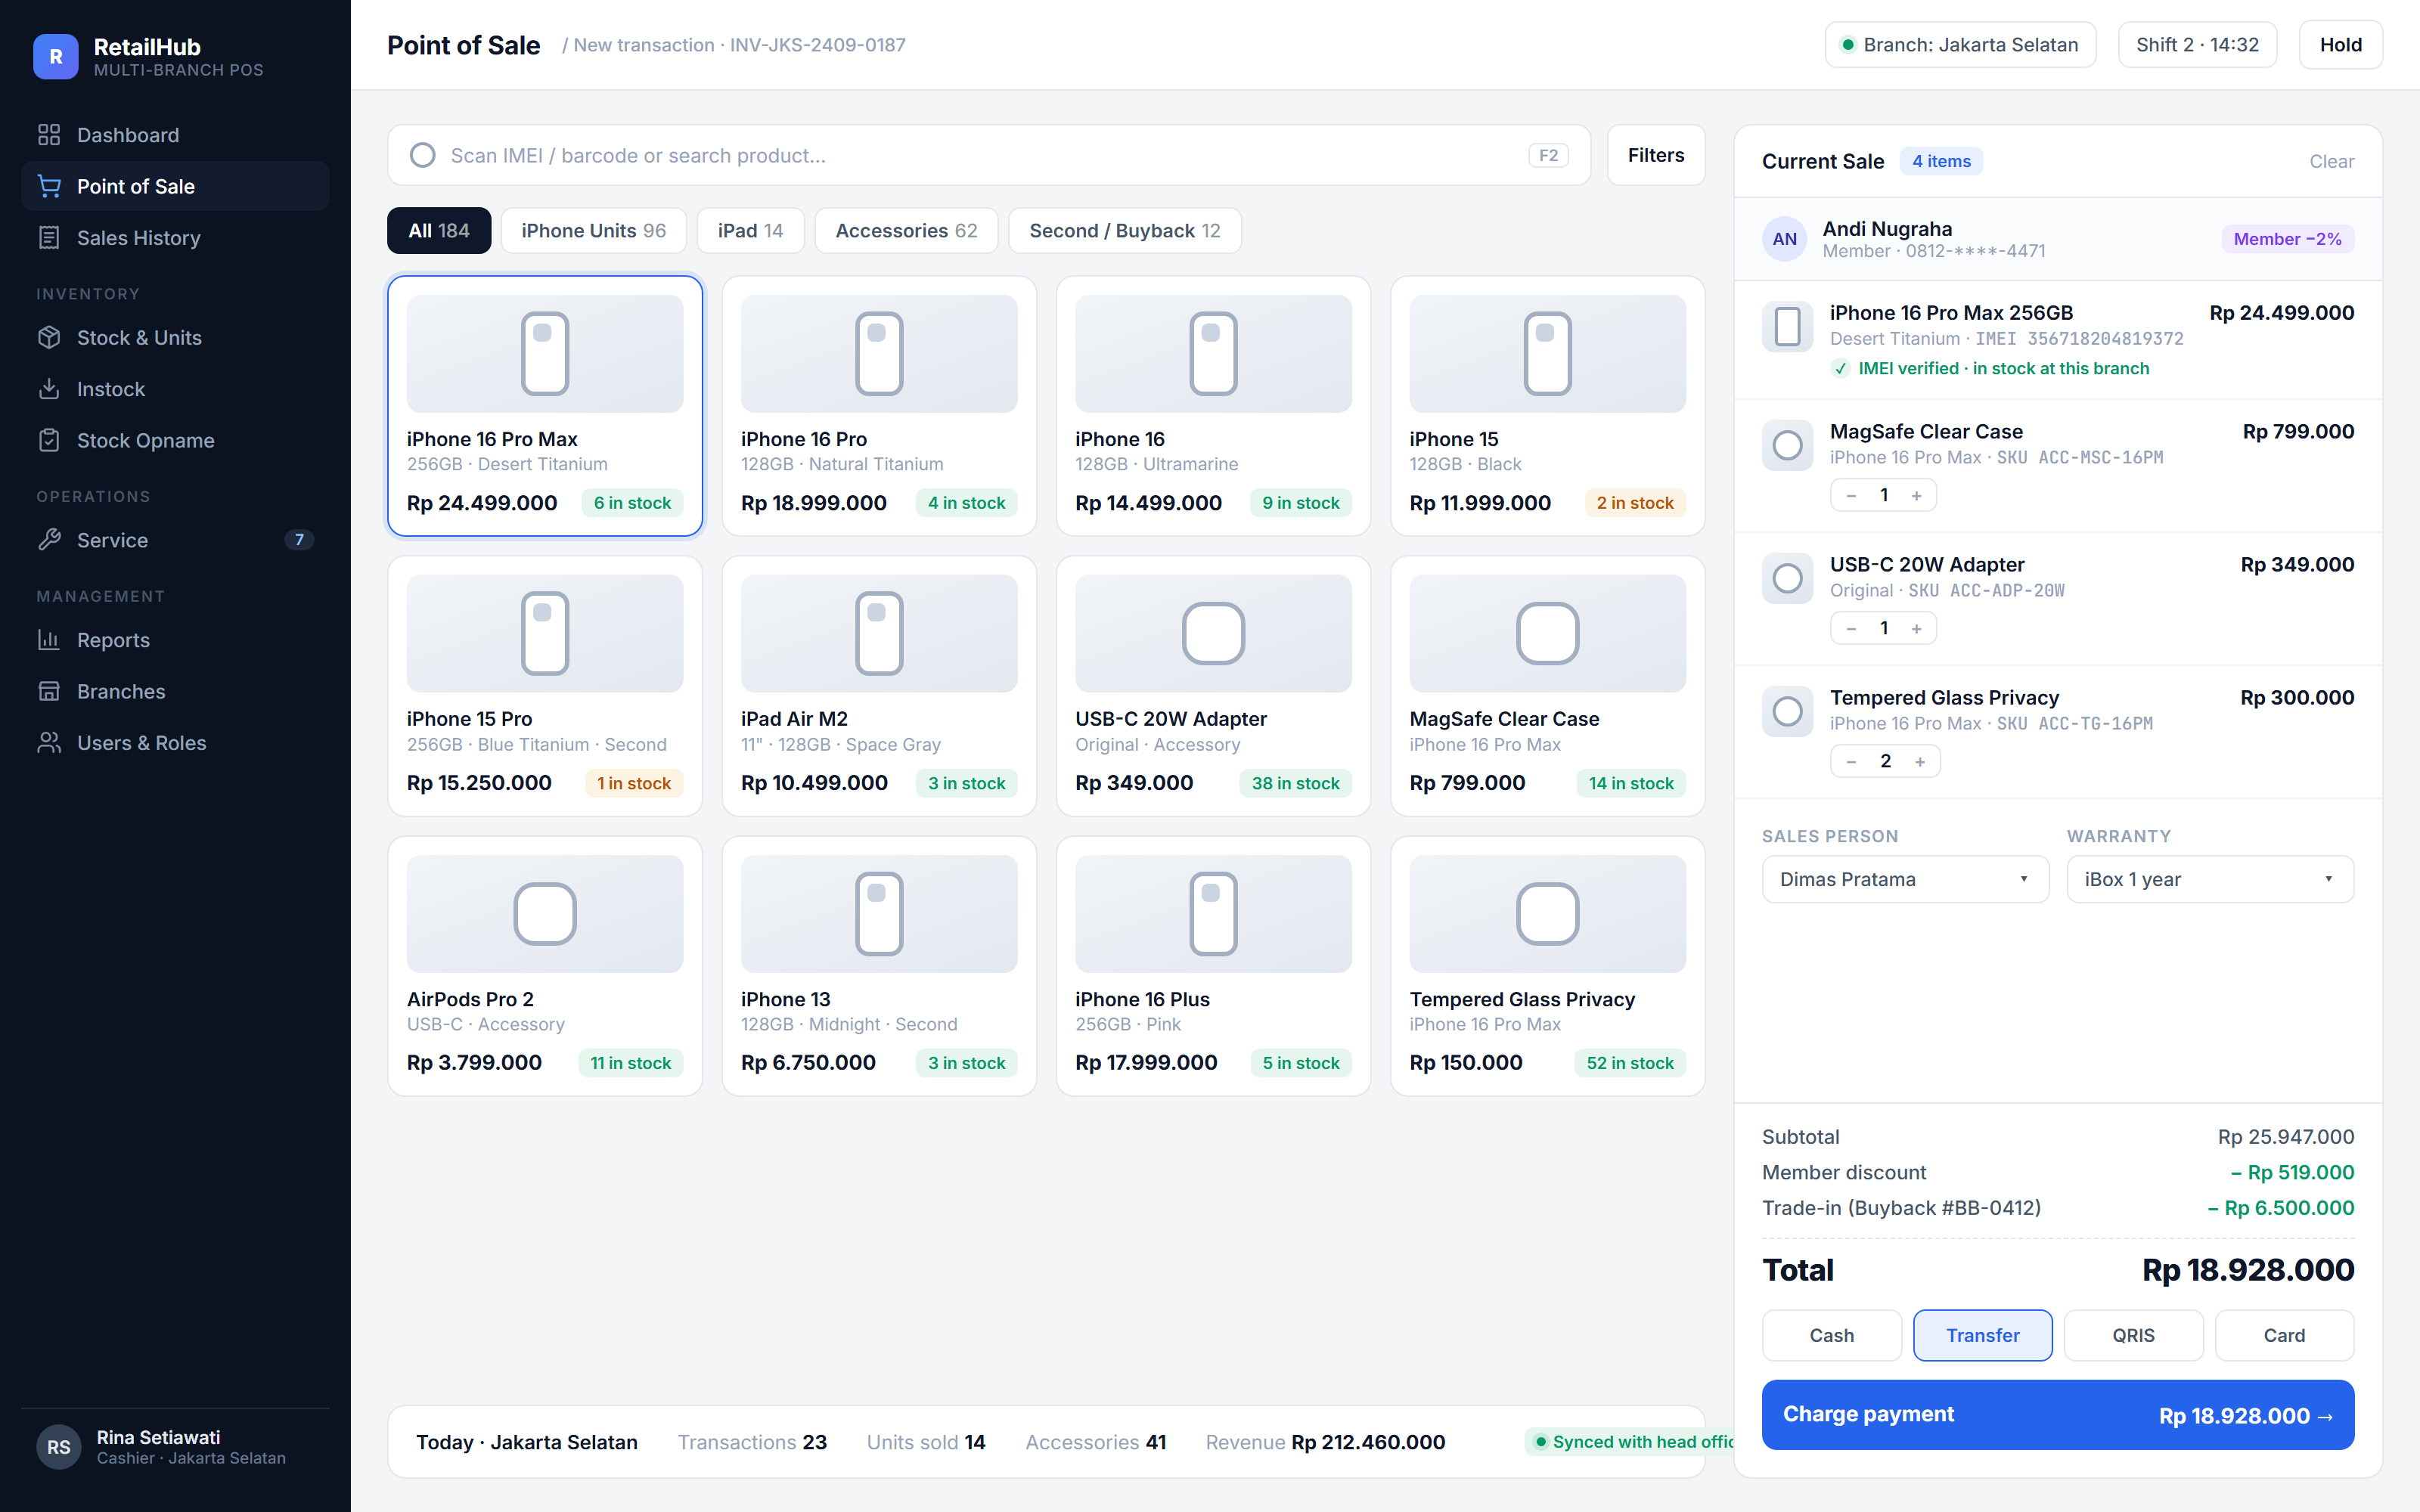Select QRIS payment method
This screenshot has height=1512, width=2420.
pos(2133,1335)
